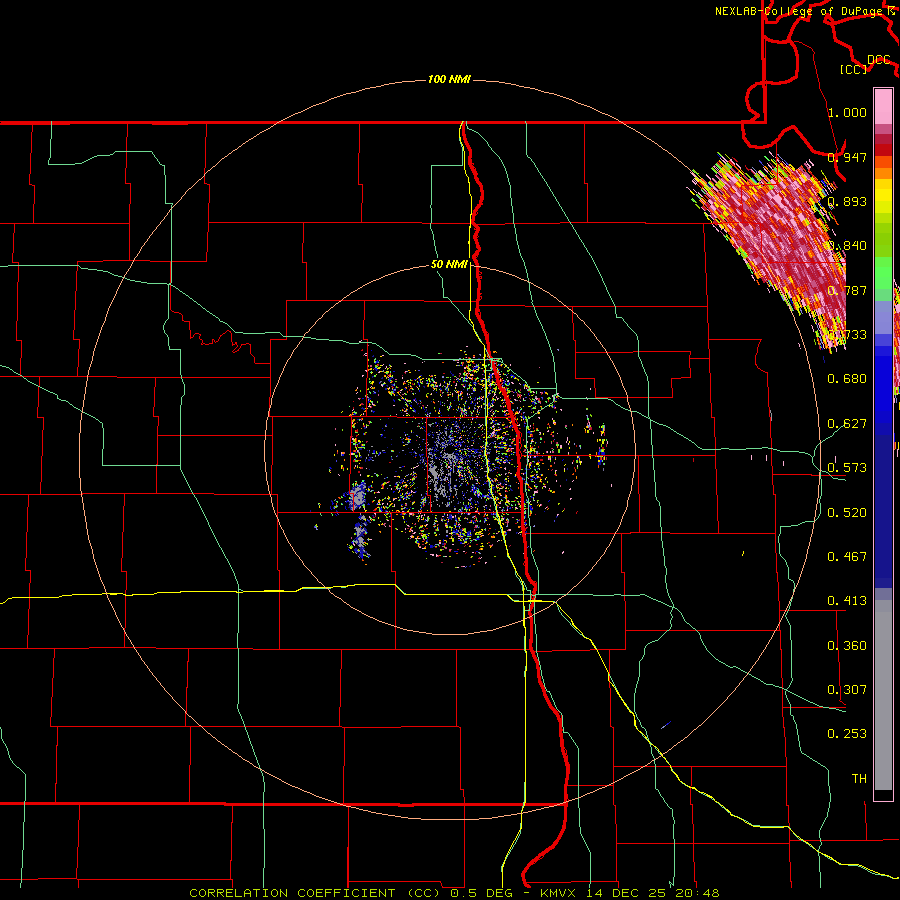Image resolution: width=900 pixels, height=900 pixels.
Task: Click the 0.680 color scale value
Action: (x=847, y=379)
